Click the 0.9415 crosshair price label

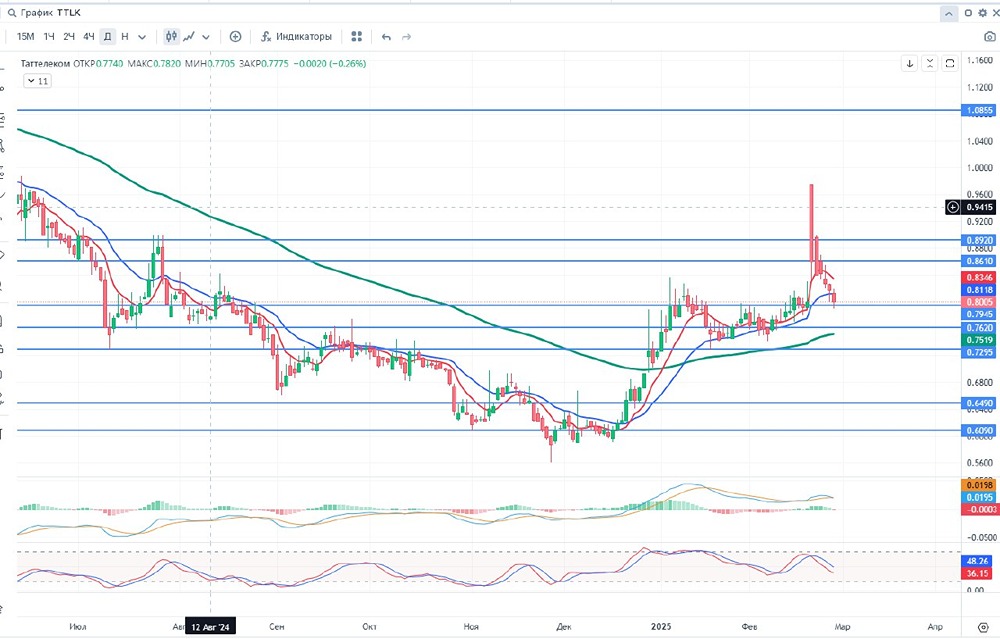tap(980, 207)
